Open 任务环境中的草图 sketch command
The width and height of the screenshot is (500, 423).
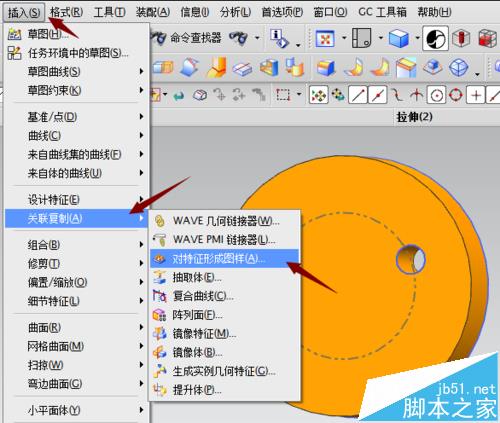coord(77,53)
